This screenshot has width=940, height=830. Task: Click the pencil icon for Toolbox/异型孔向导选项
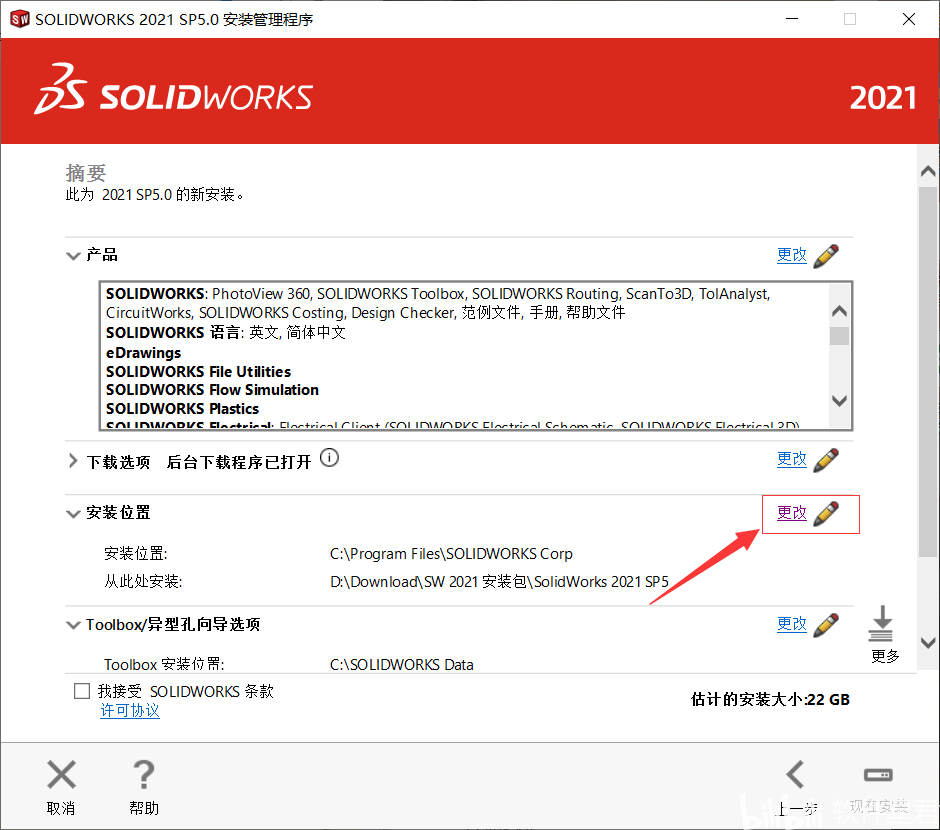tap(825, 625)
